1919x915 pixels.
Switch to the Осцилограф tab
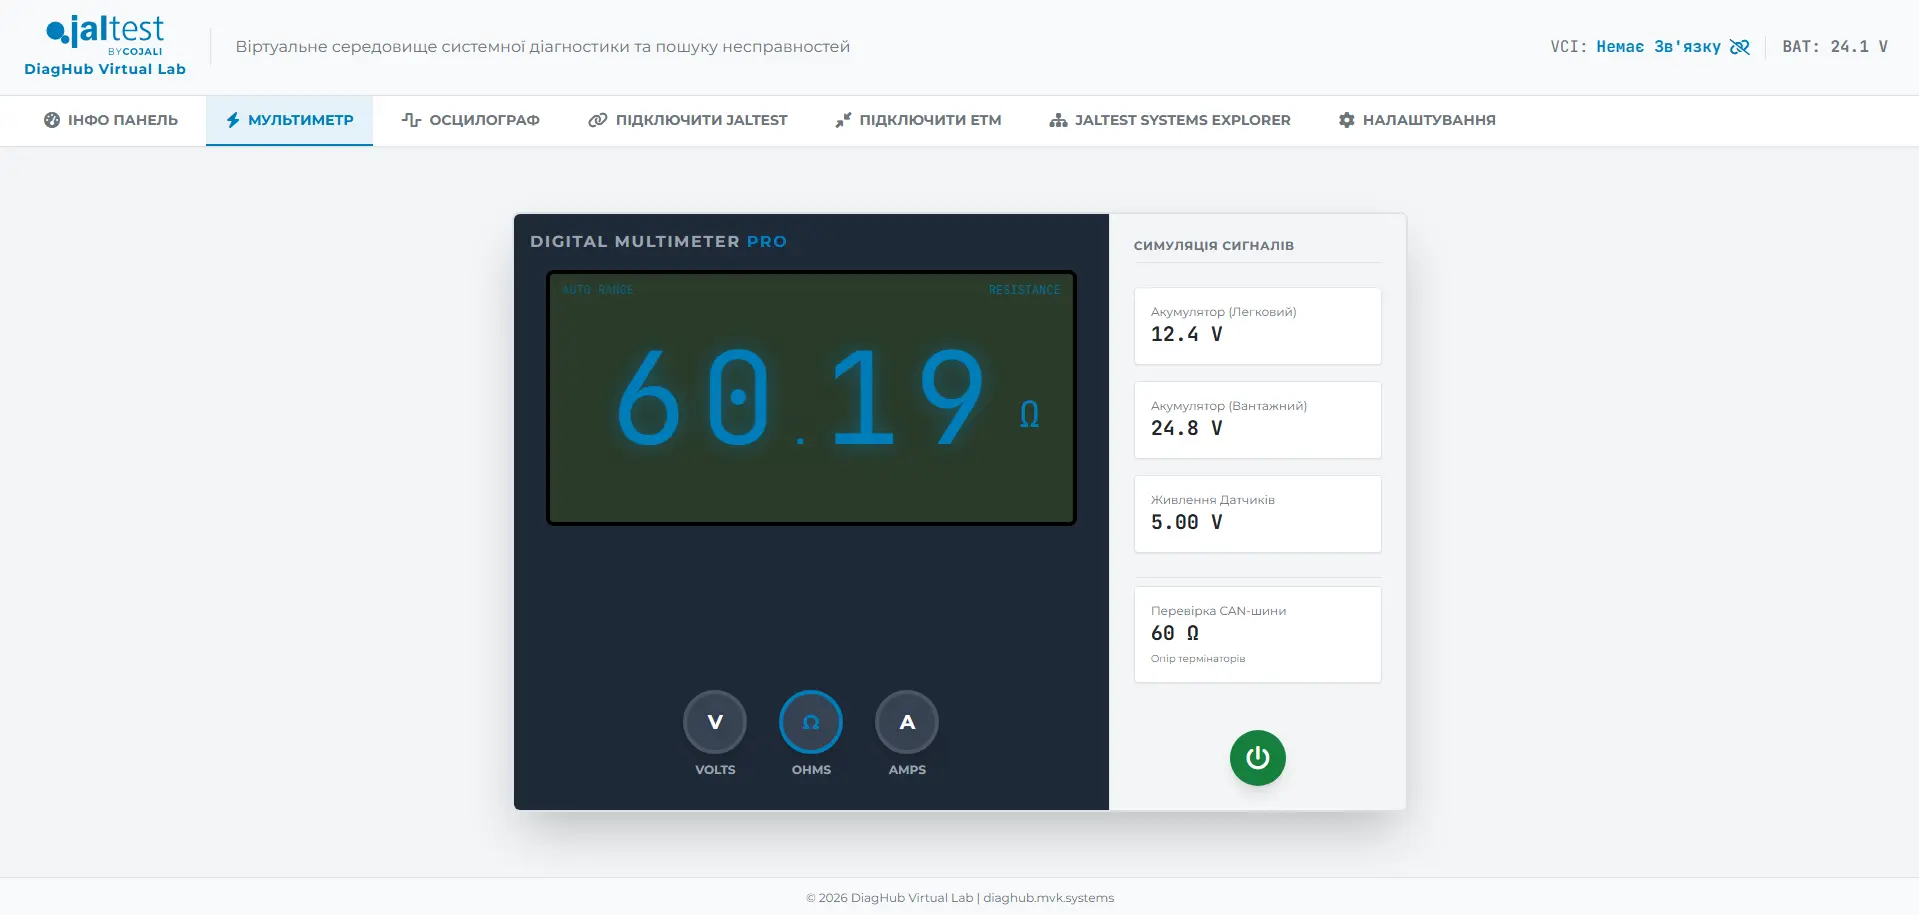470,120
